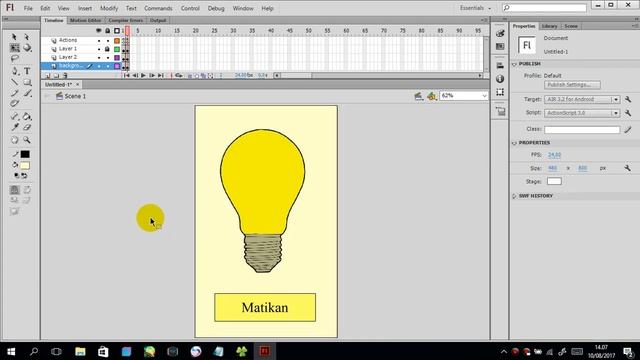Select the Text tool
The height and width of the screenshot is (360, 640).
27,71
